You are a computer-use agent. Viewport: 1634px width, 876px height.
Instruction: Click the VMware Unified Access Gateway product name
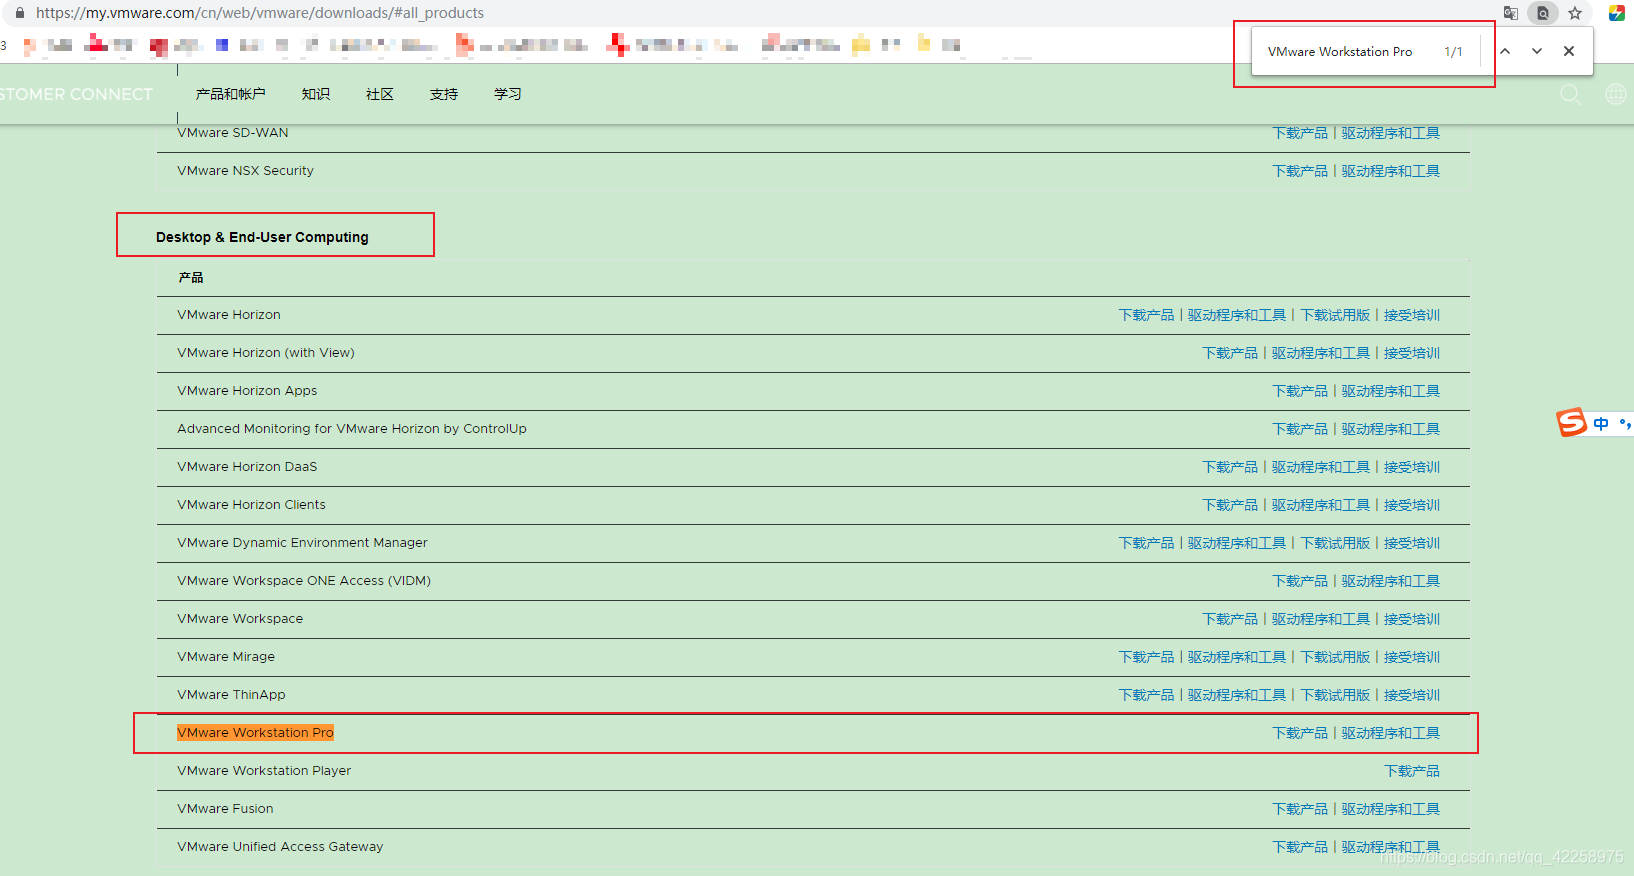coord(280,847)
